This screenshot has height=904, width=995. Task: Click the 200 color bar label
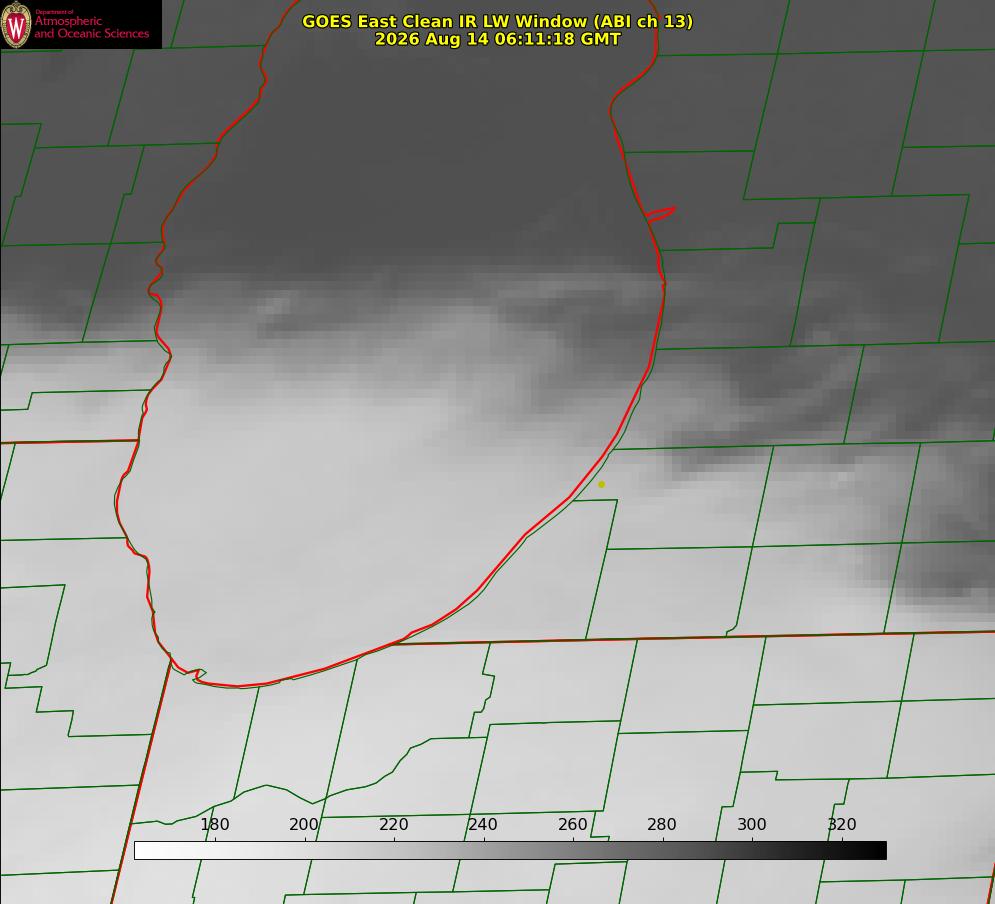tap(304, 824)
